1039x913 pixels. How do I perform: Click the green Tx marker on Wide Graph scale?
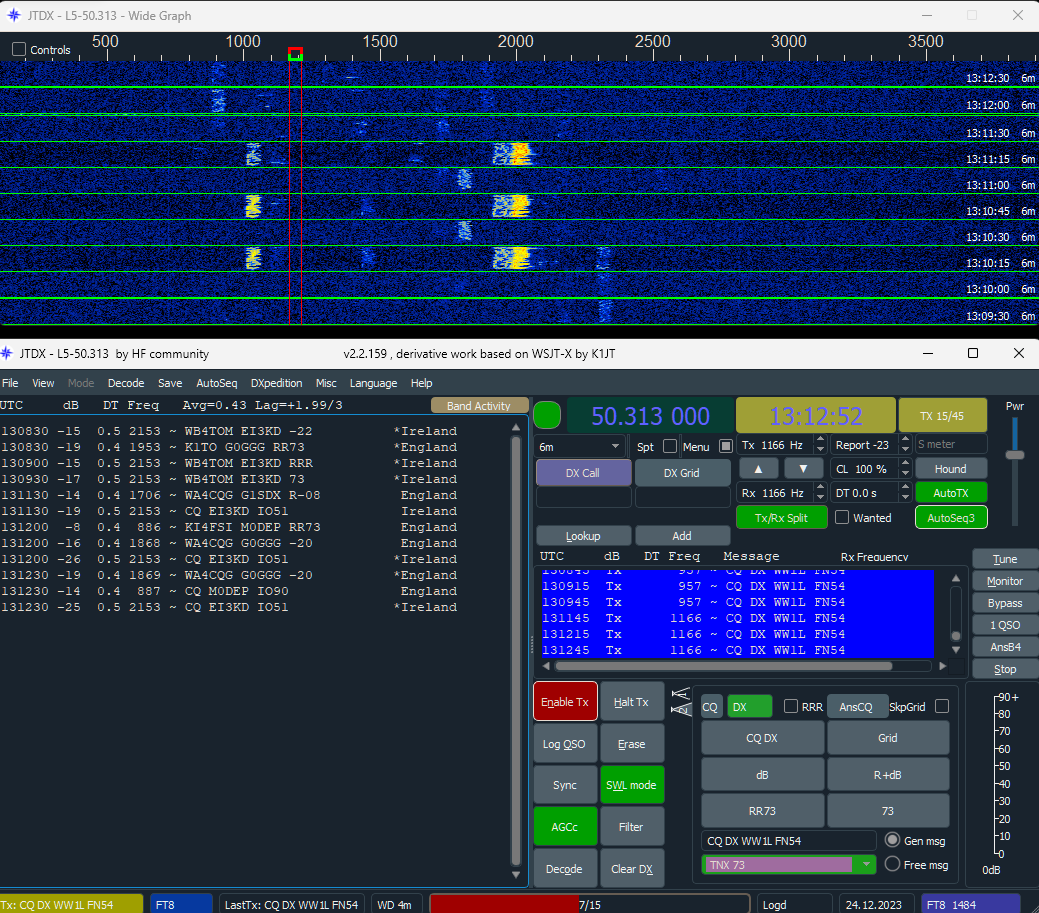click(296, 57)
